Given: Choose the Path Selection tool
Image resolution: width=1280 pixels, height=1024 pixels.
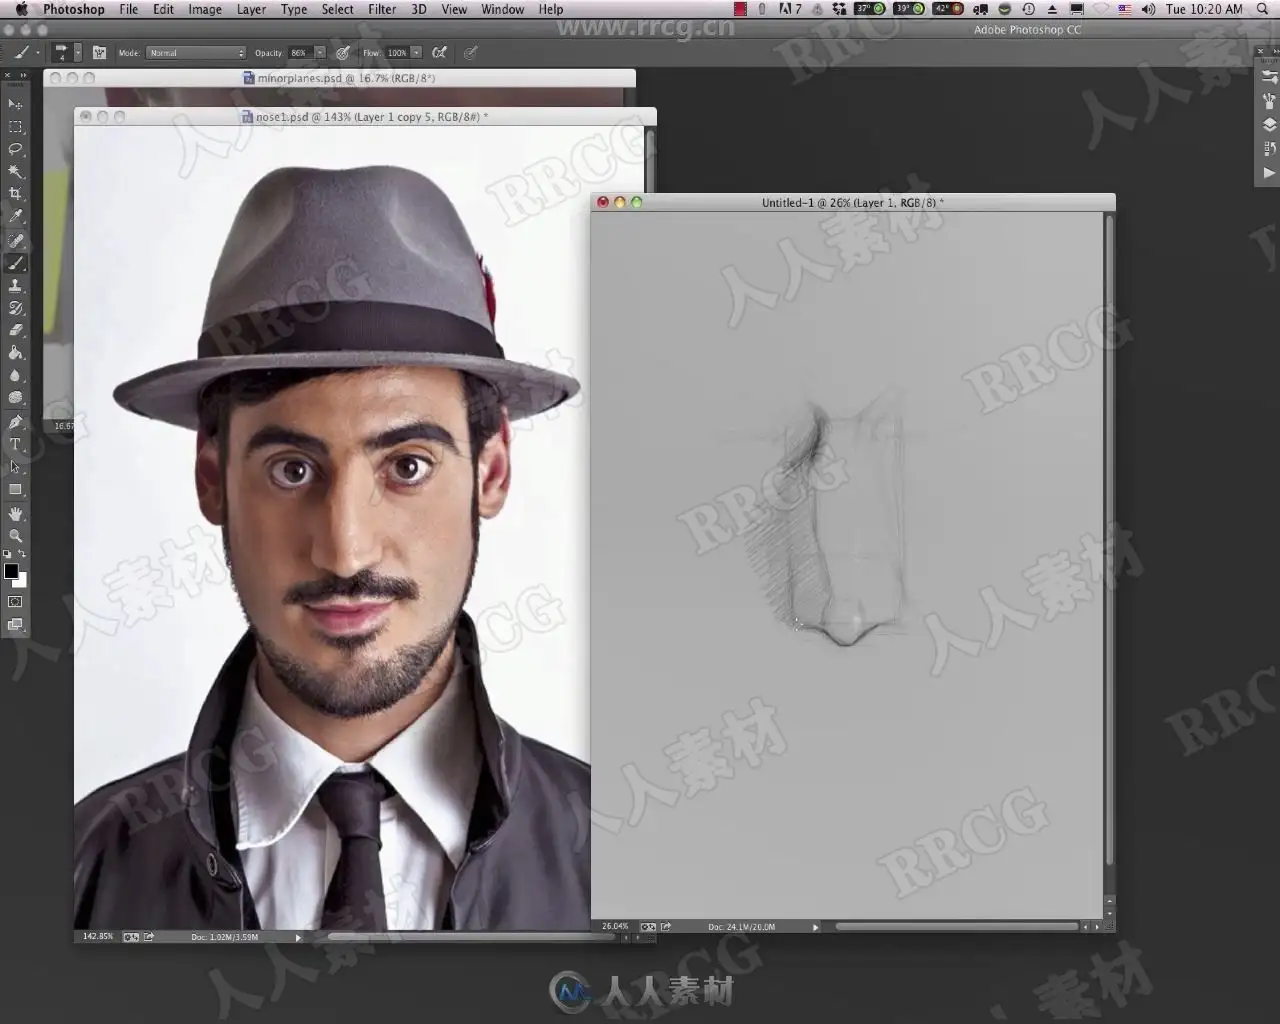Looking at the screenshot, I should click(15, 467).
